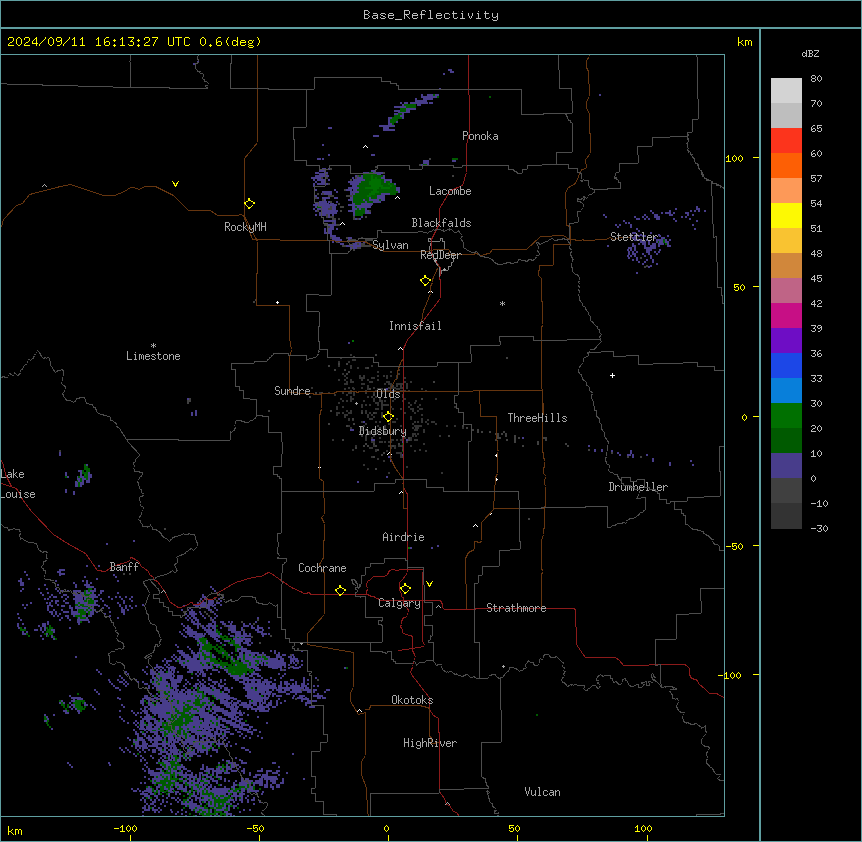
Task: Select the Strathmore label
Action: (x=516, y=608)
